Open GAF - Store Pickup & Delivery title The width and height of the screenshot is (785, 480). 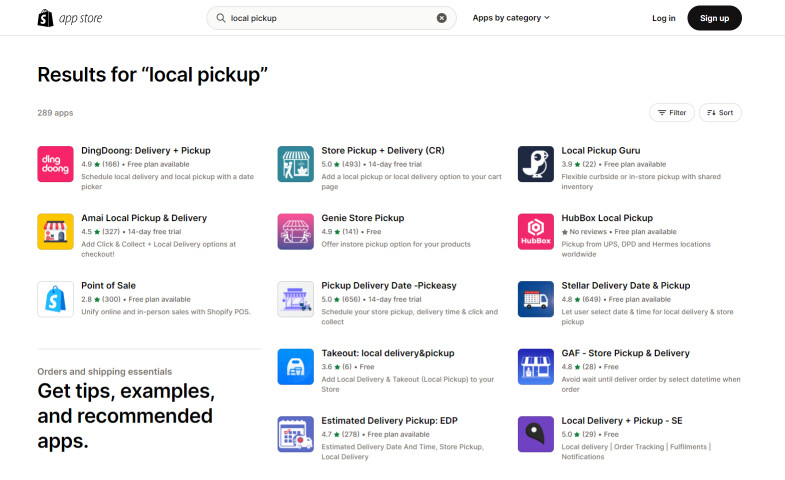pos(625,353)
